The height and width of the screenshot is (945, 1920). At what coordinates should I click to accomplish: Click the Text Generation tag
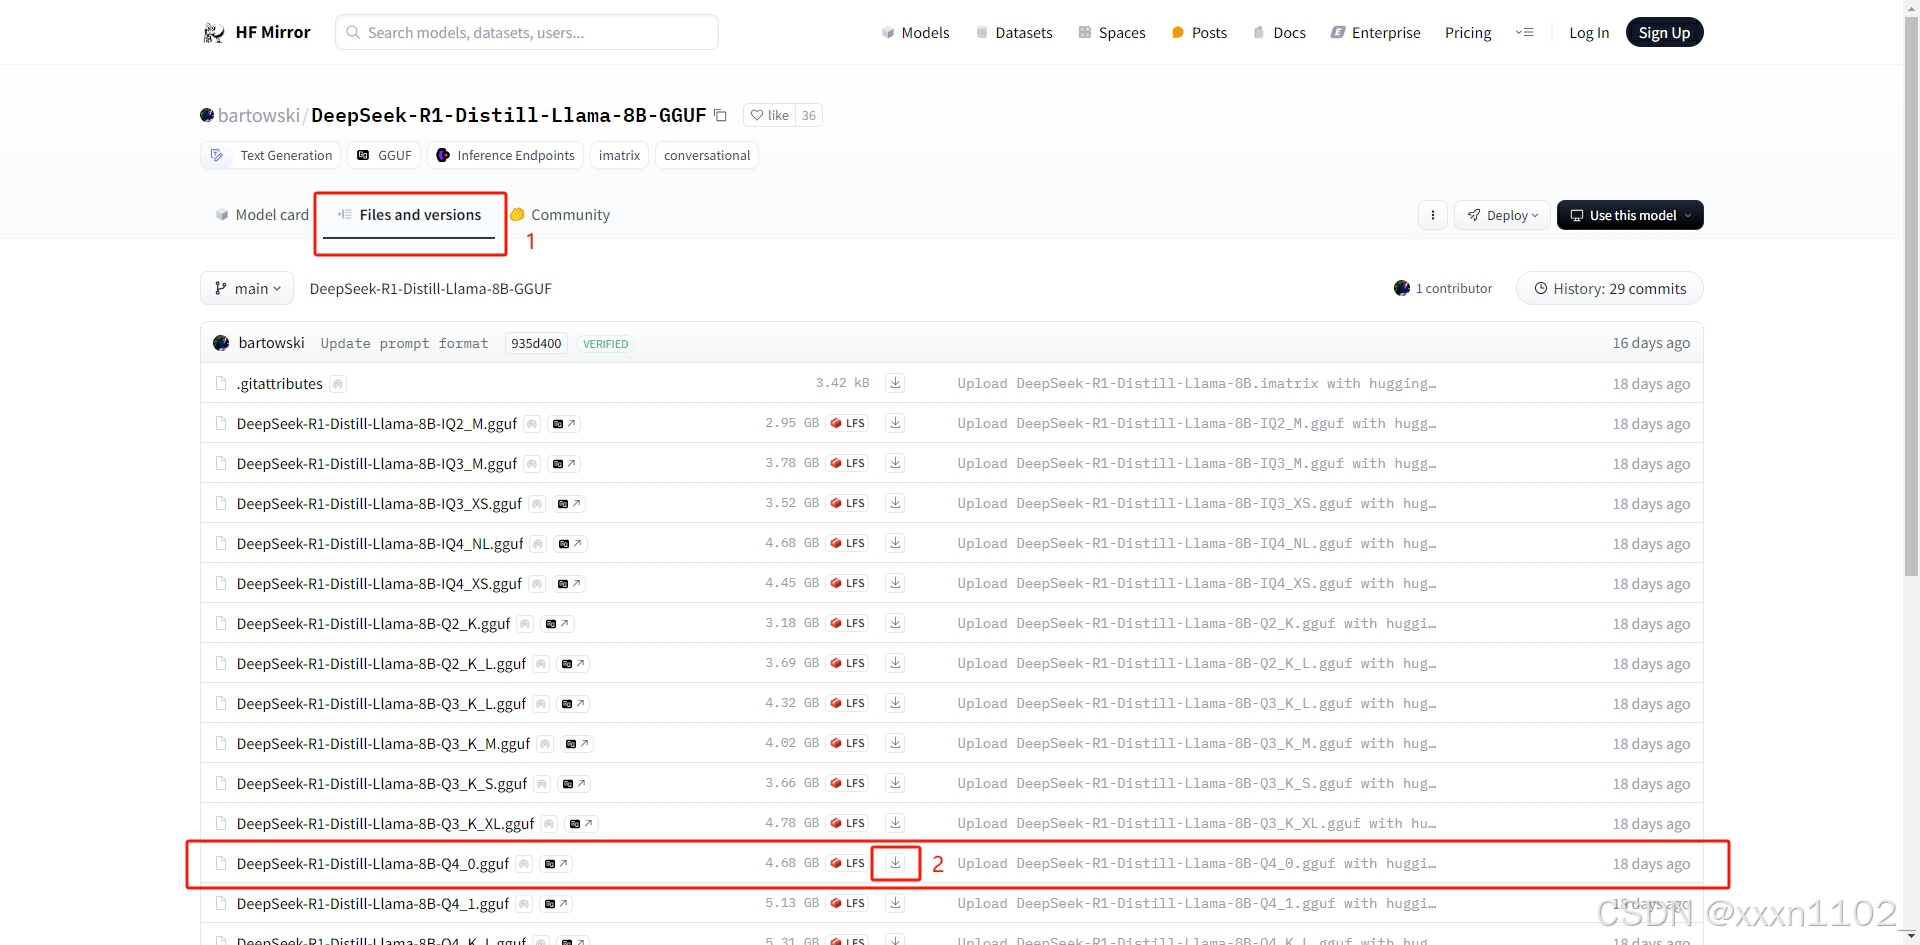tap(271, 155)
